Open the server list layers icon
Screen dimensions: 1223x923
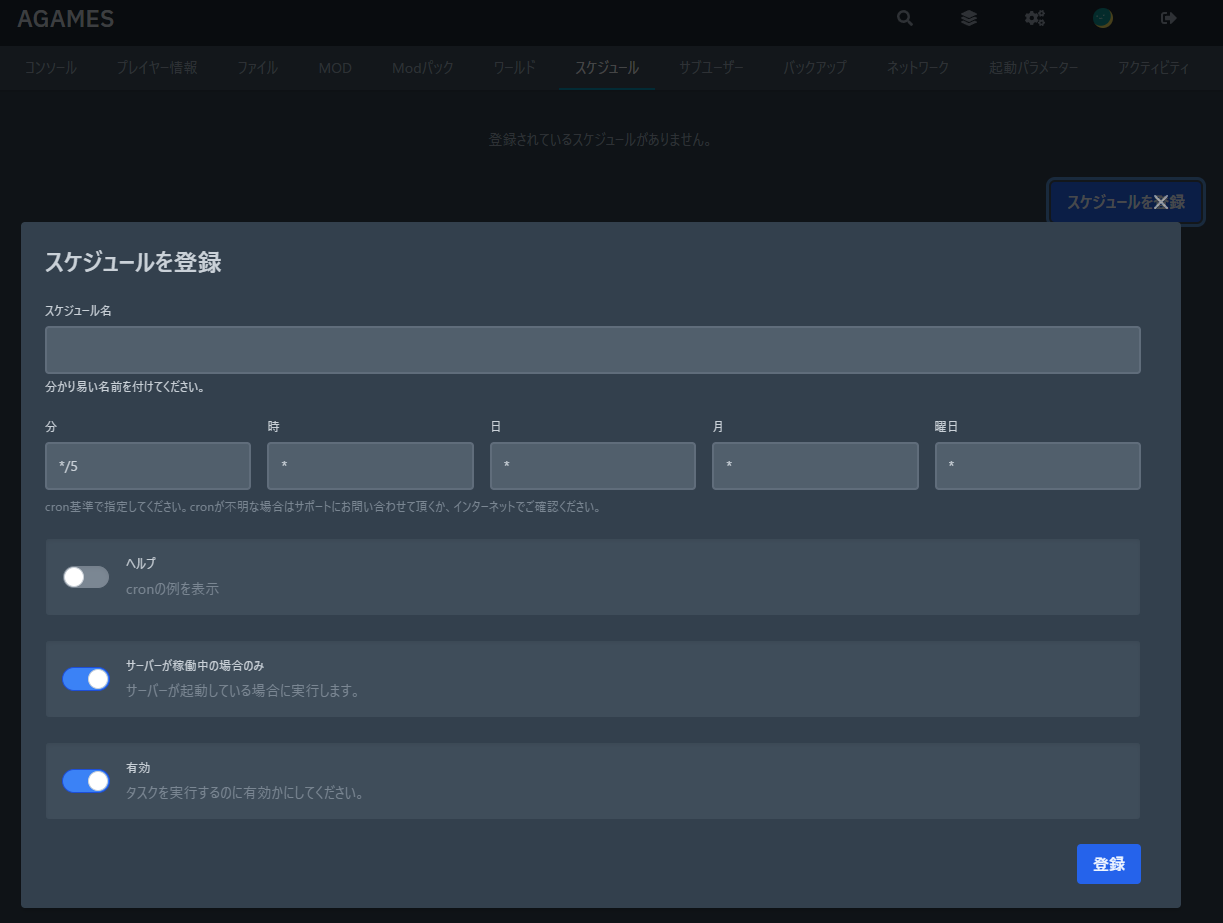click(969, 18)
